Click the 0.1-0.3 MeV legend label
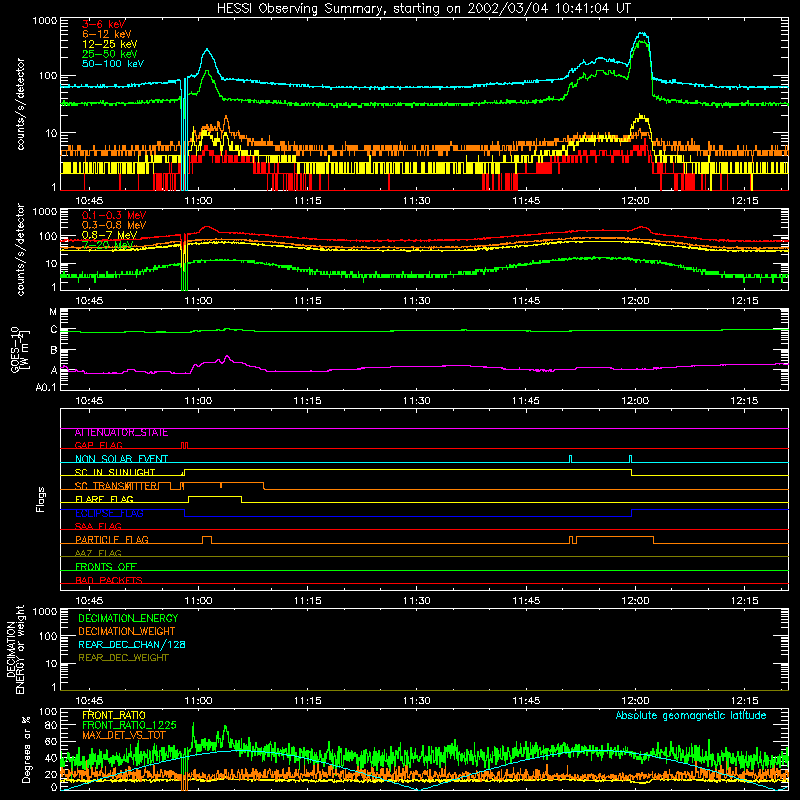800x800 pixels. click(114, 215)
